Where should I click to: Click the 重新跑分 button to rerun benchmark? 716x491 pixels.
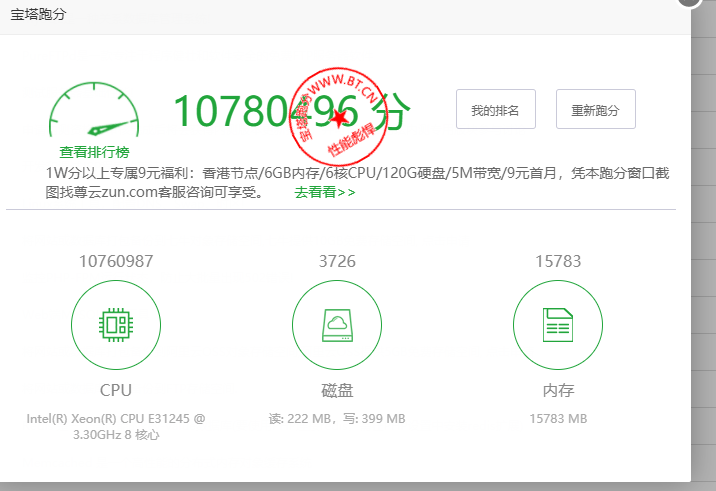[x=595, y=109]
